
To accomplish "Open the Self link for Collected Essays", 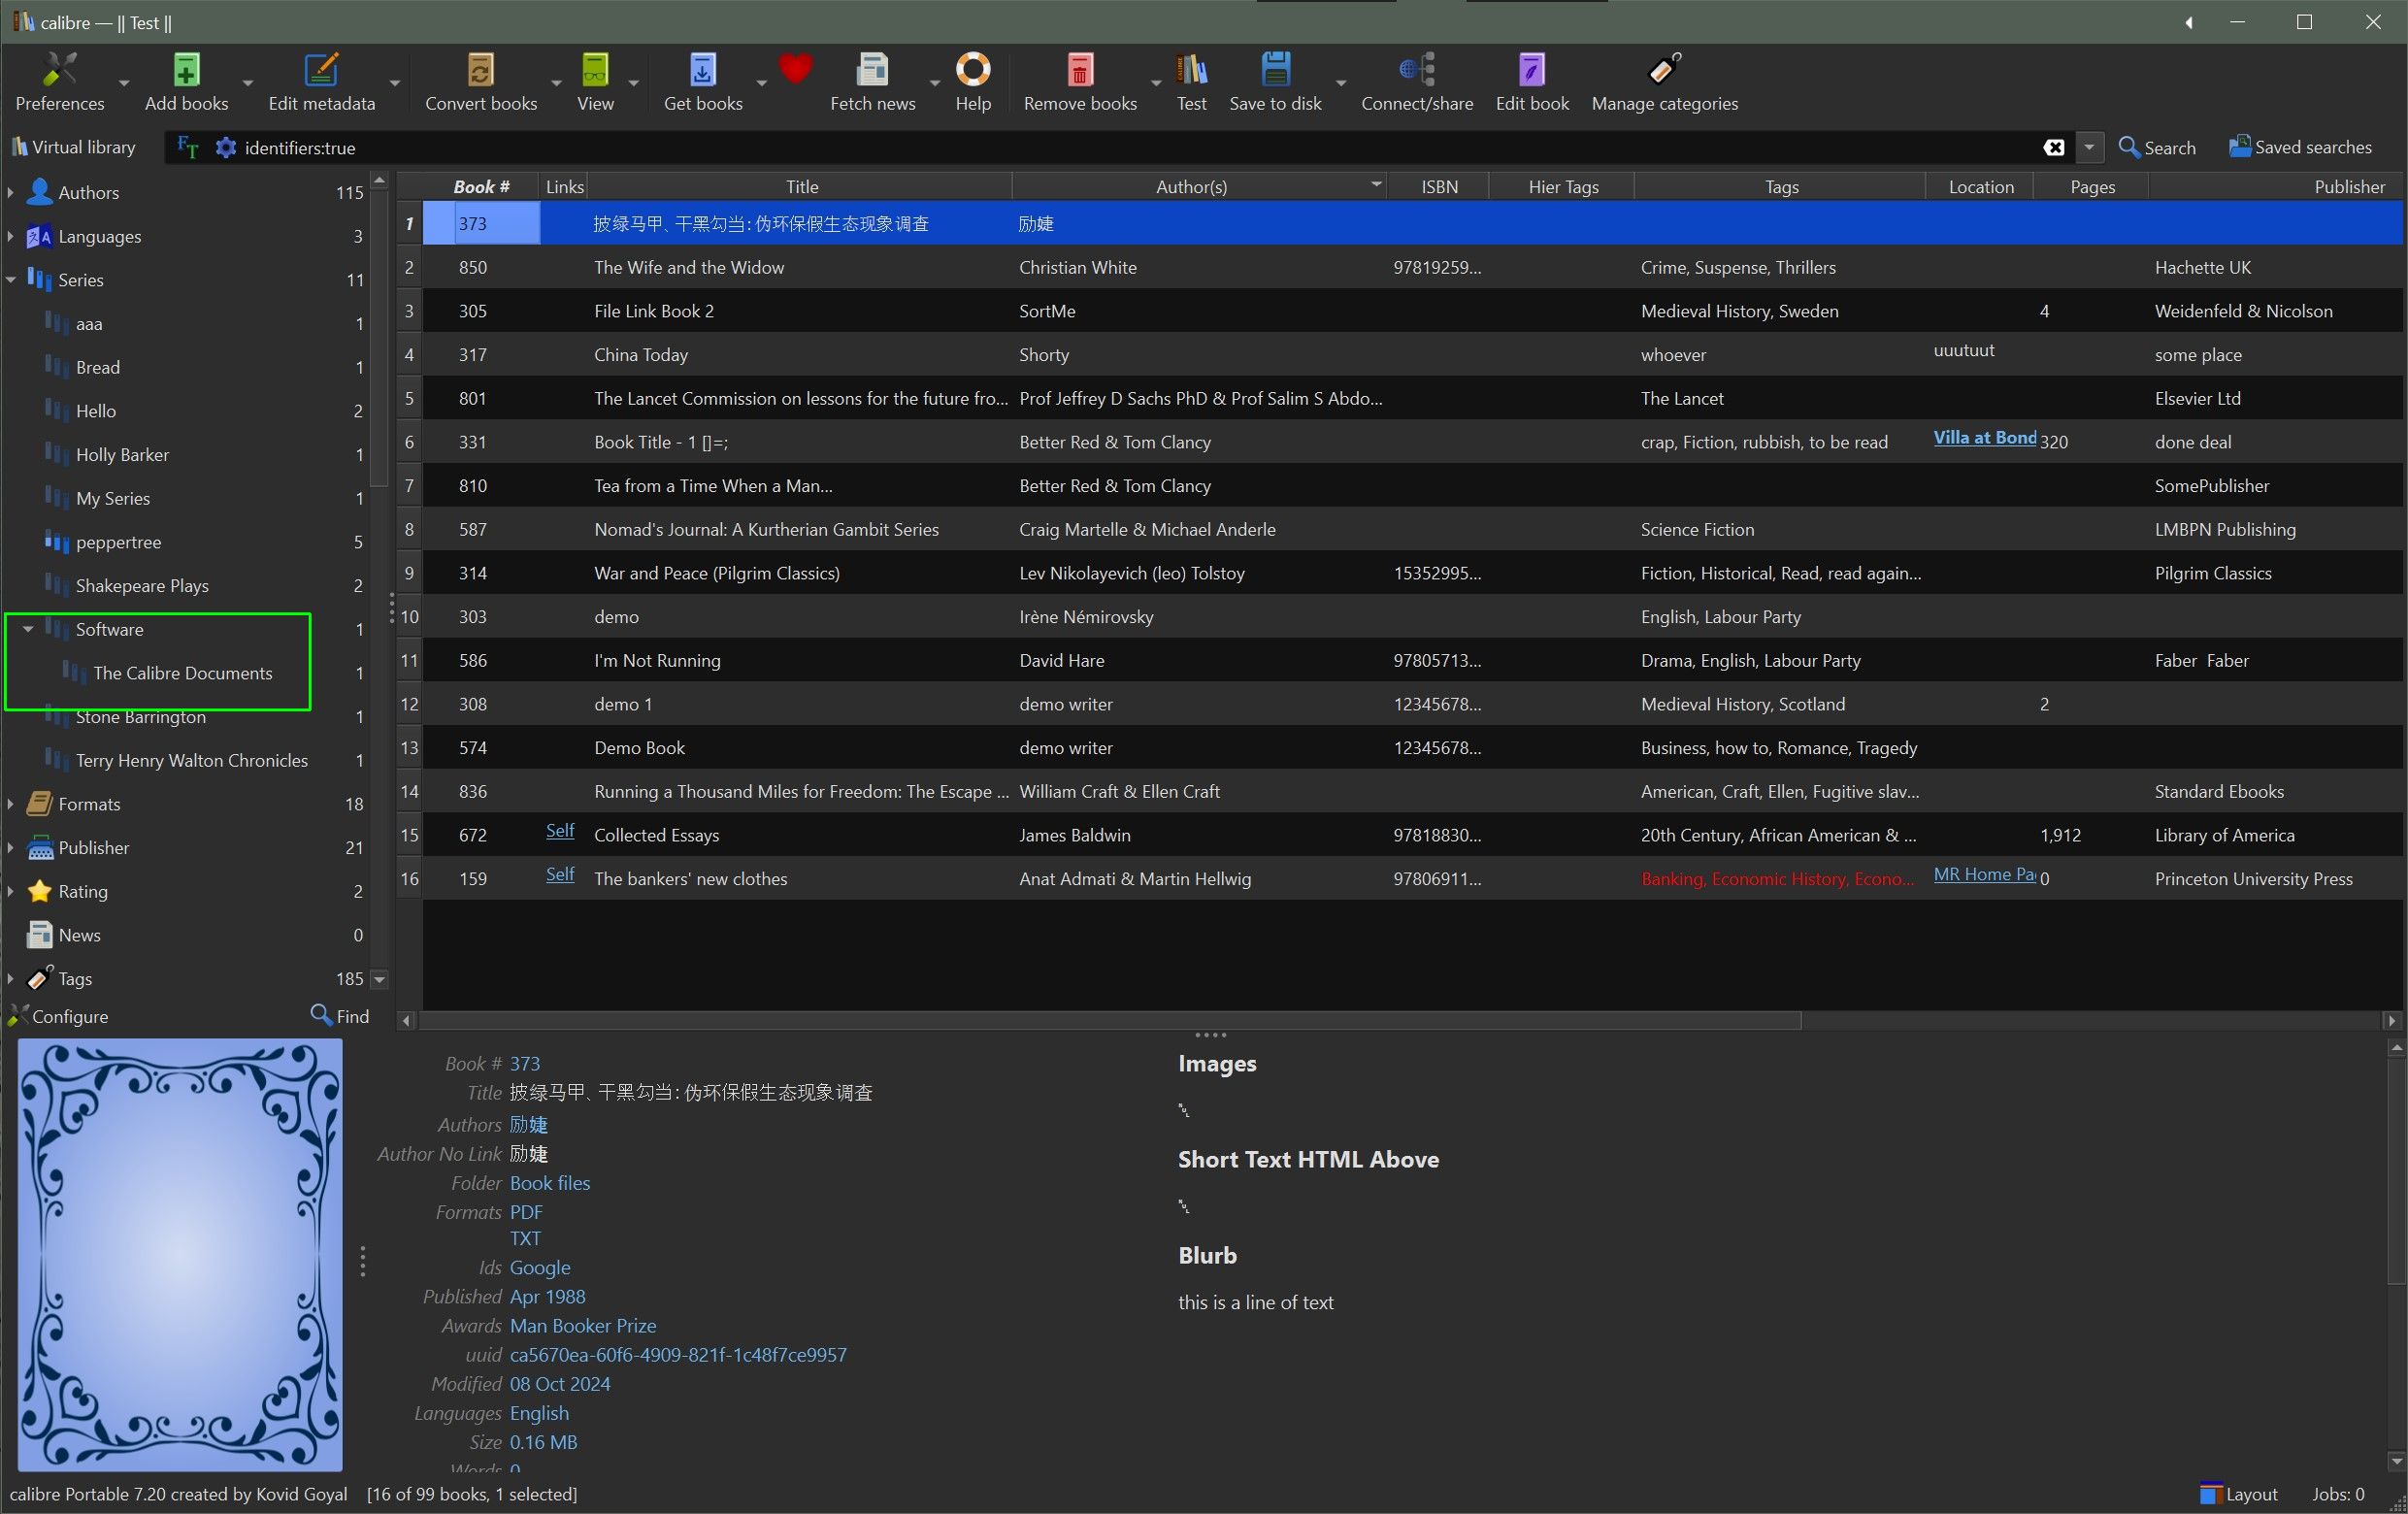I will point(560,831).
